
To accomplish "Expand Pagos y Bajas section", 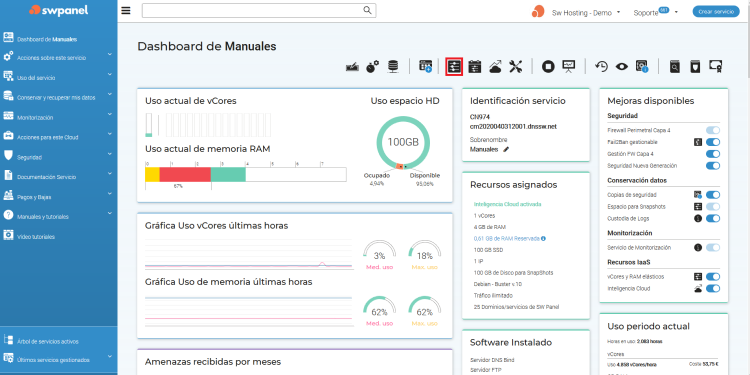I will pyautogui.click(x=58, y=197).
